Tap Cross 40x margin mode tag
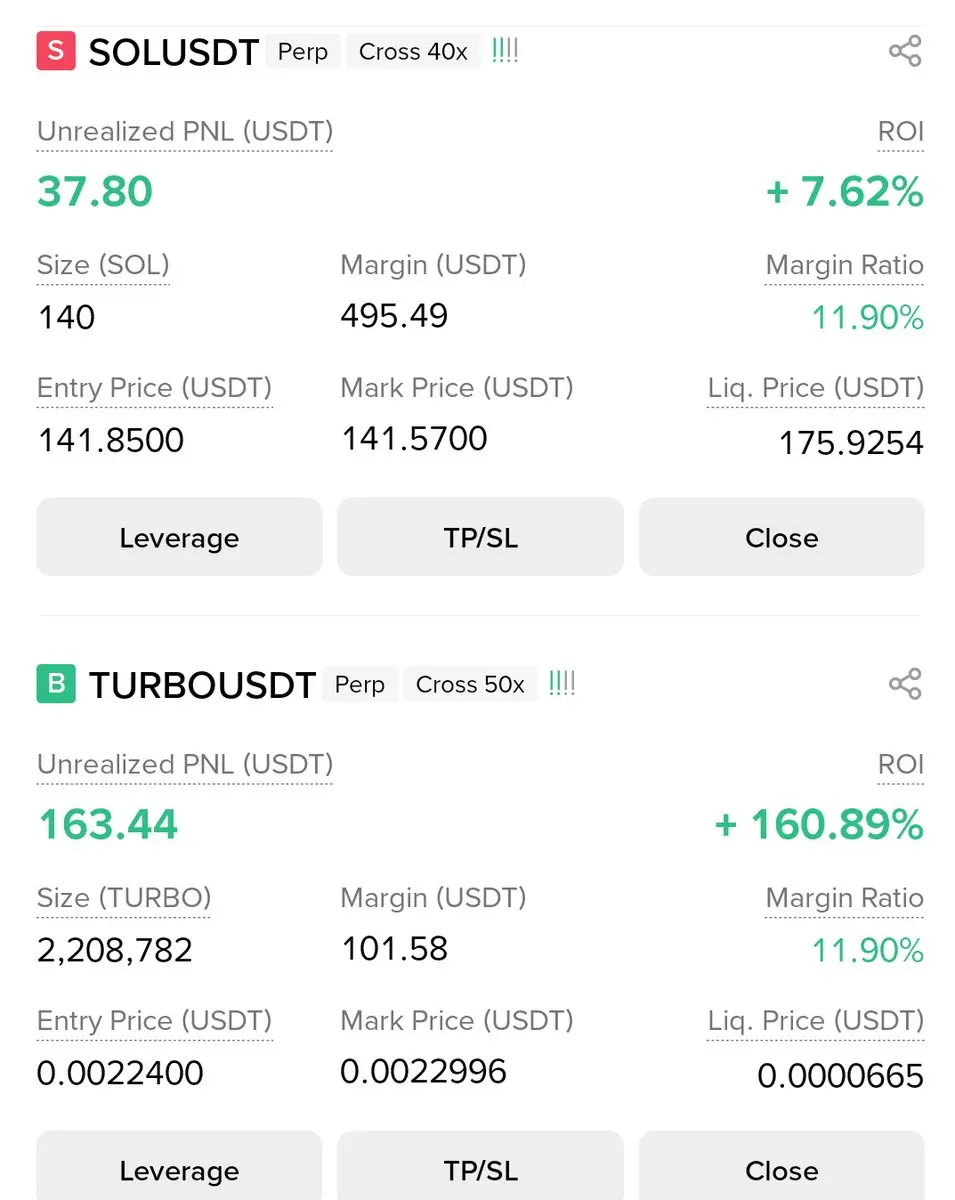955x1200 pixels. pos(413,51)
